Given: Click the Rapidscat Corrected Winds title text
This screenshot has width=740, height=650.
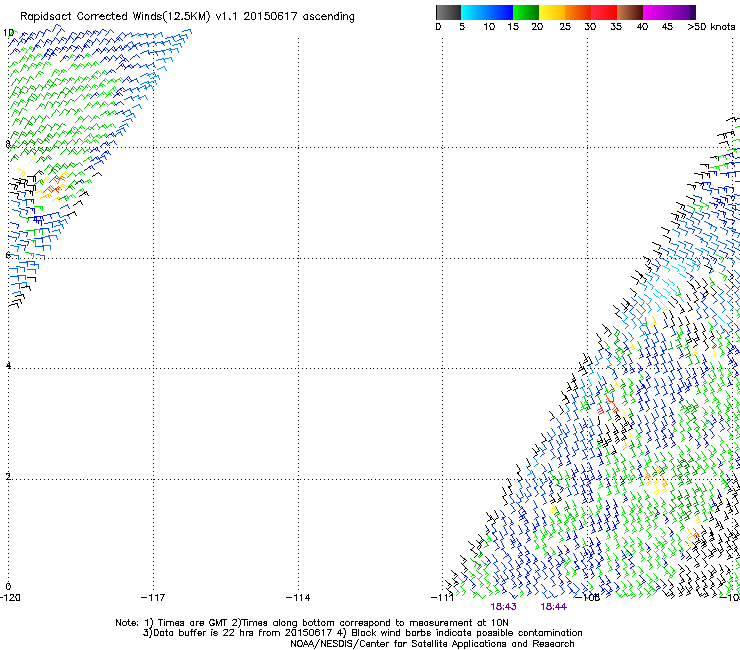Looking at the screenshot, I should pos(187,16).
